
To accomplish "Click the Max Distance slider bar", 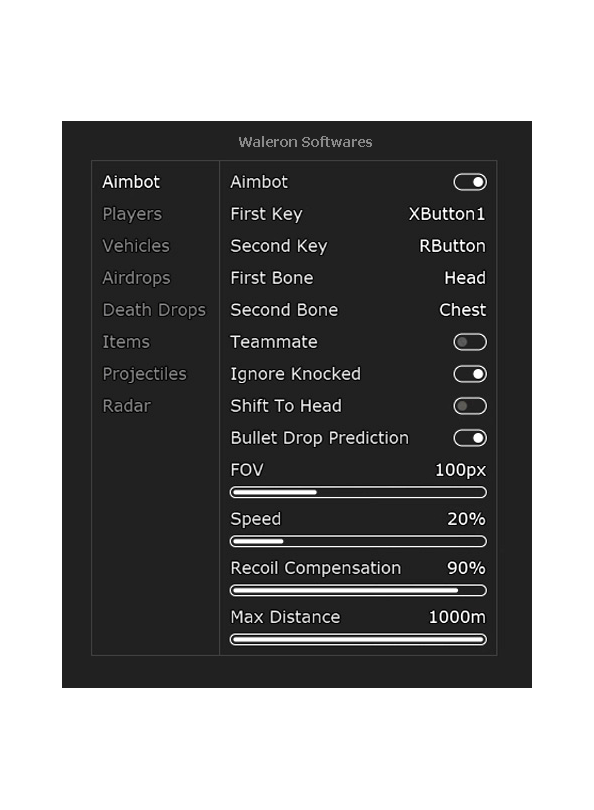I will coord(358,640).
